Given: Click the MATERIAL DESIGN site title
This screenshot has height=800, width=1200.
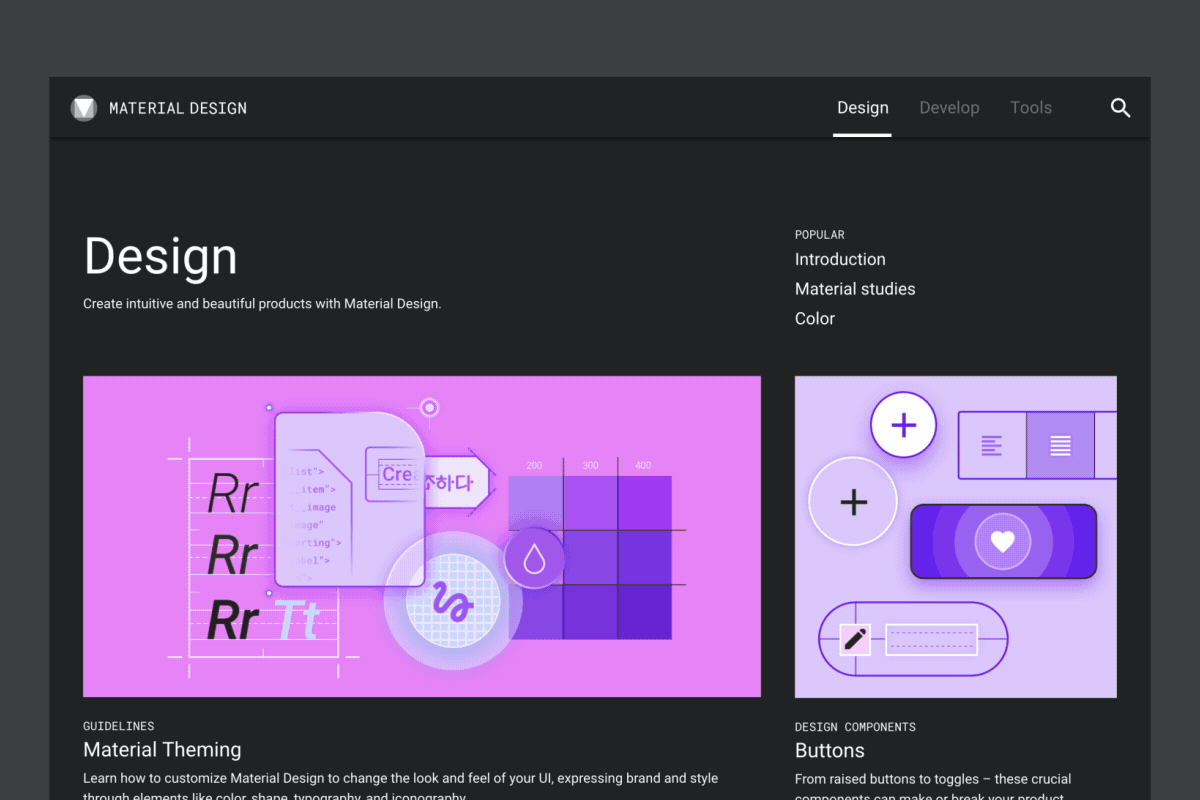Looking at the screenshot, I should (178, 108).
